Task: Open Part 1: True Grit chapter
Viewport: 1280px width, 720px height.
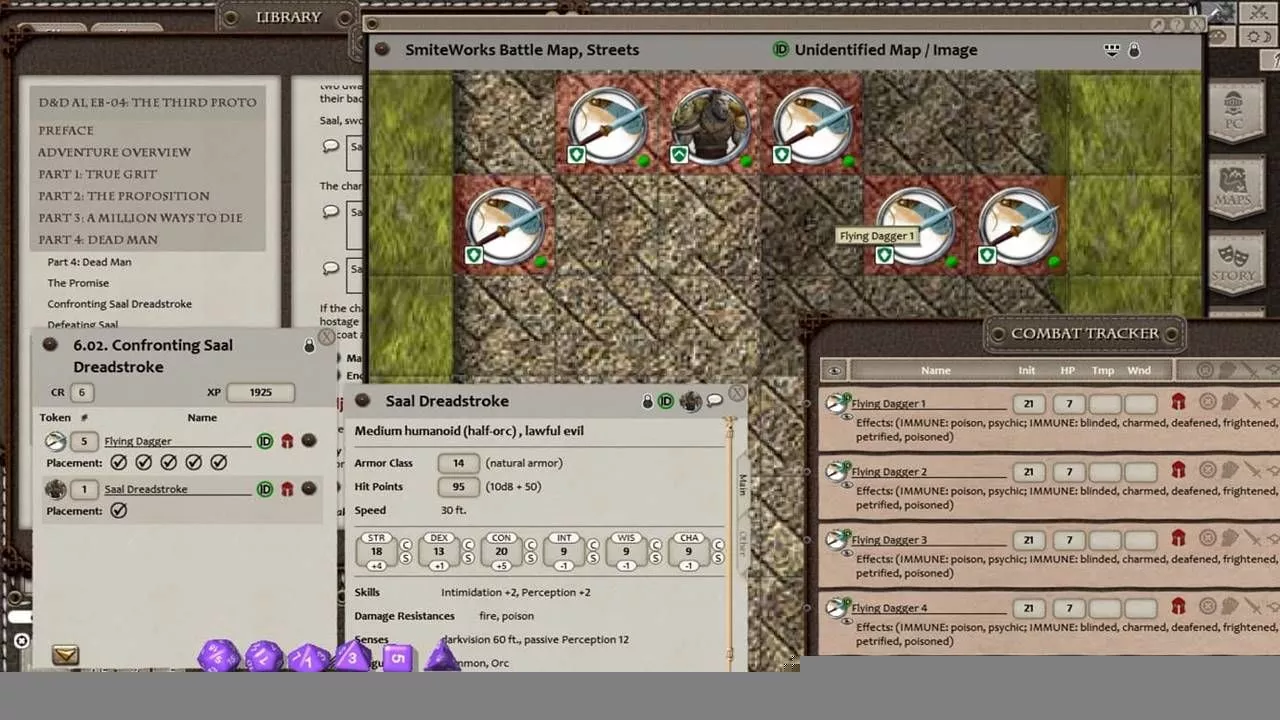Action: click(98, 174)
